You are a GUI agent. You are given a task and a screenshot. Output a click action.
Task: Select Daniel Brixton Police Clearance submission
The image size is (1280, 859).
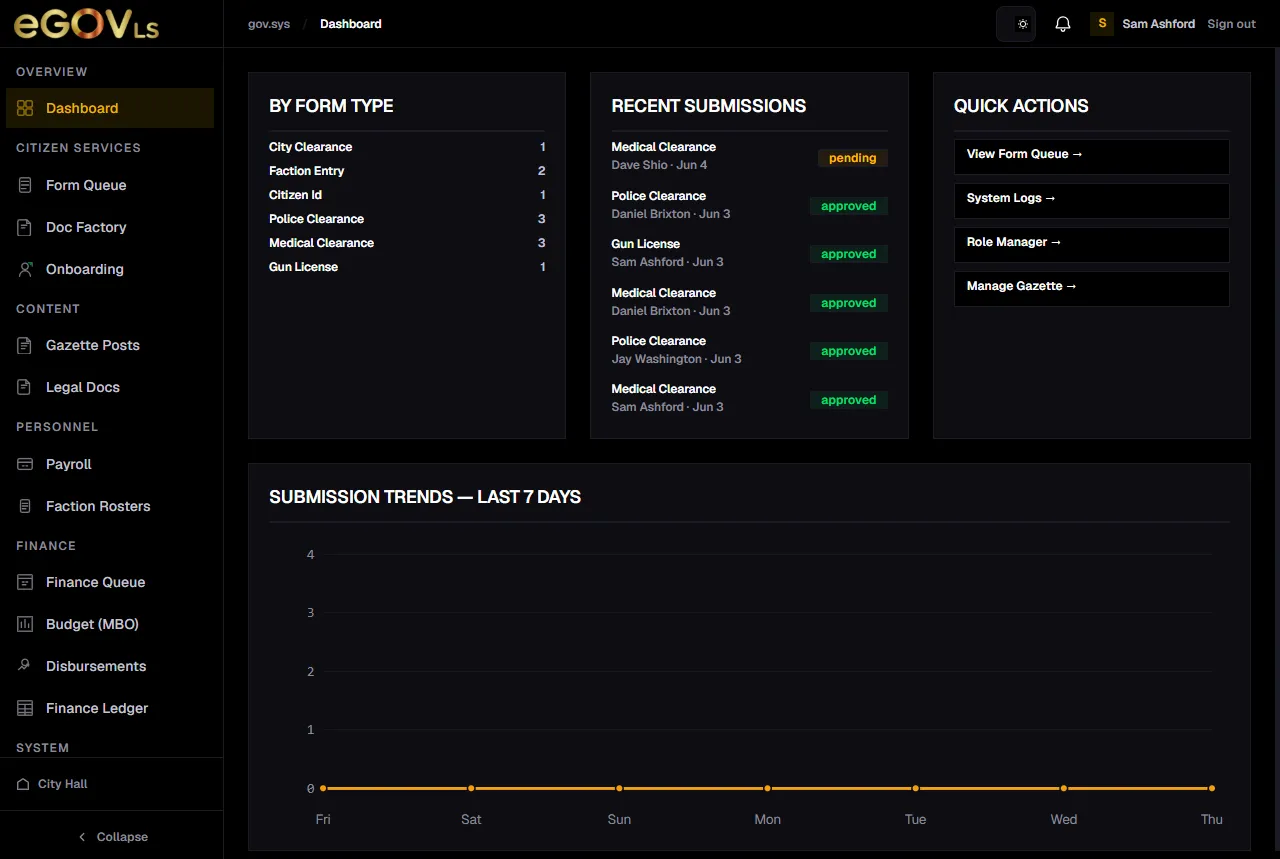[749, 205]
